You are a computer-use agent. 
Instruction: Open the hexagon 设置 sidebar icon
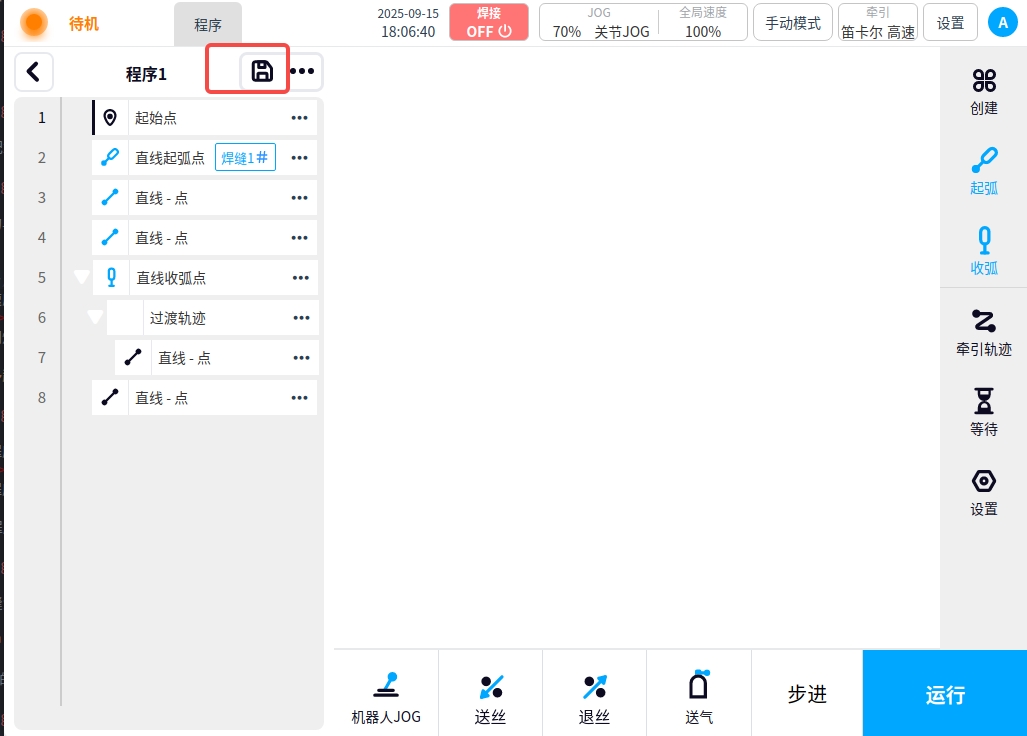coord(984,492)
